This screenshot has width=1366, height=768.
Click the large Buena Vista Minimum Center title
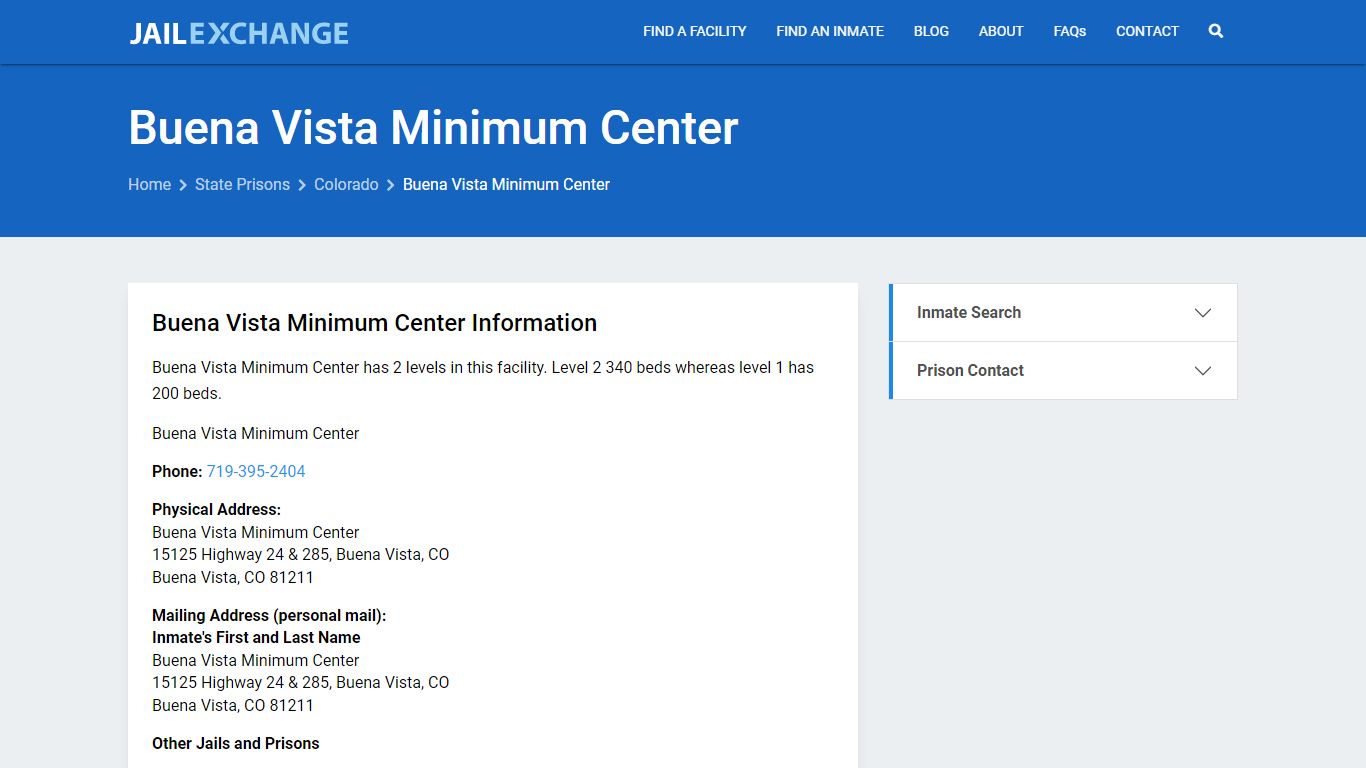coord(433,127)
